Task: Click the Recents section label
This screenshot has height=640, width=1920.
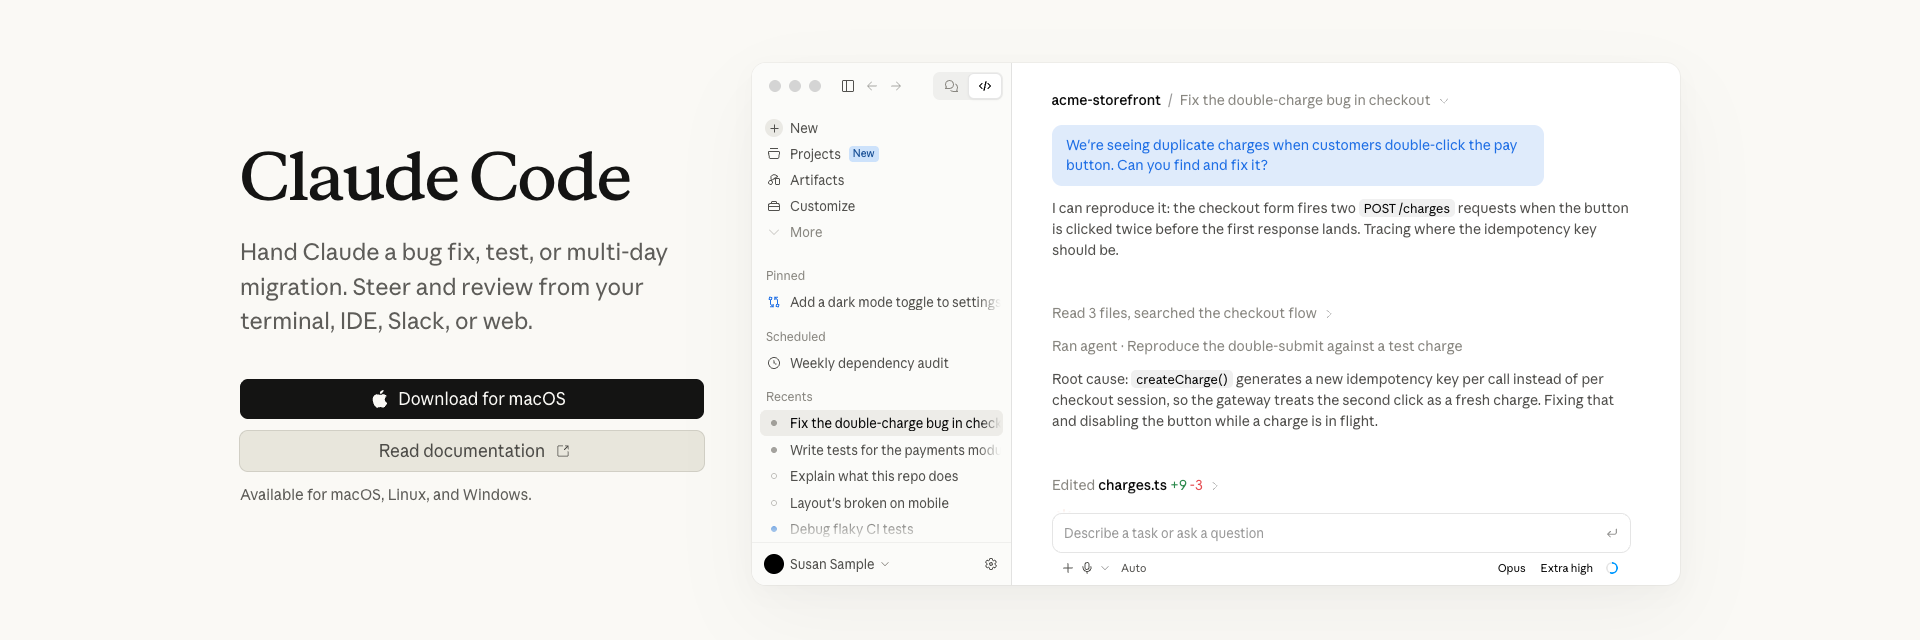Action: coord(789,397)
